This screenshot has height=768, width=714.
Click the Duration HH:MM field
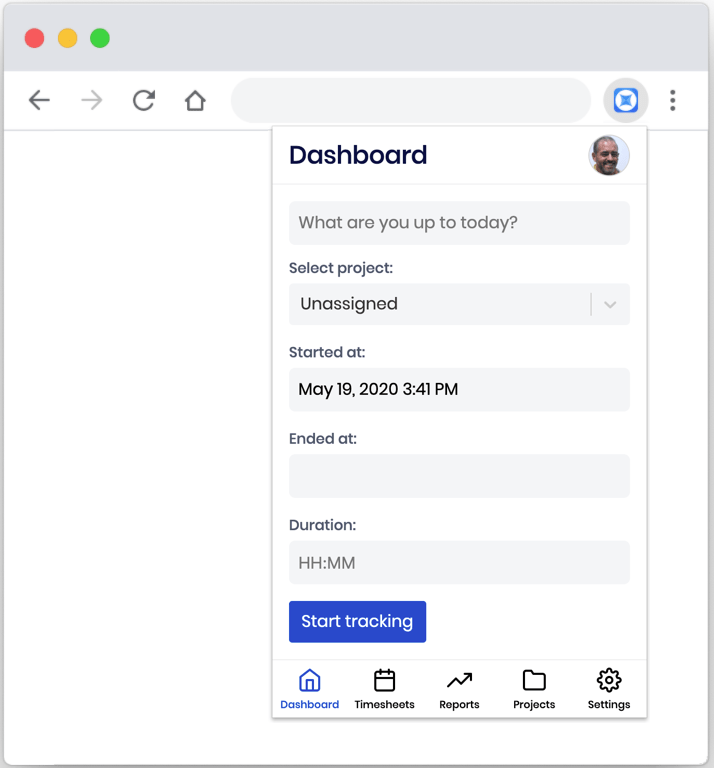(x=459, y=562)
